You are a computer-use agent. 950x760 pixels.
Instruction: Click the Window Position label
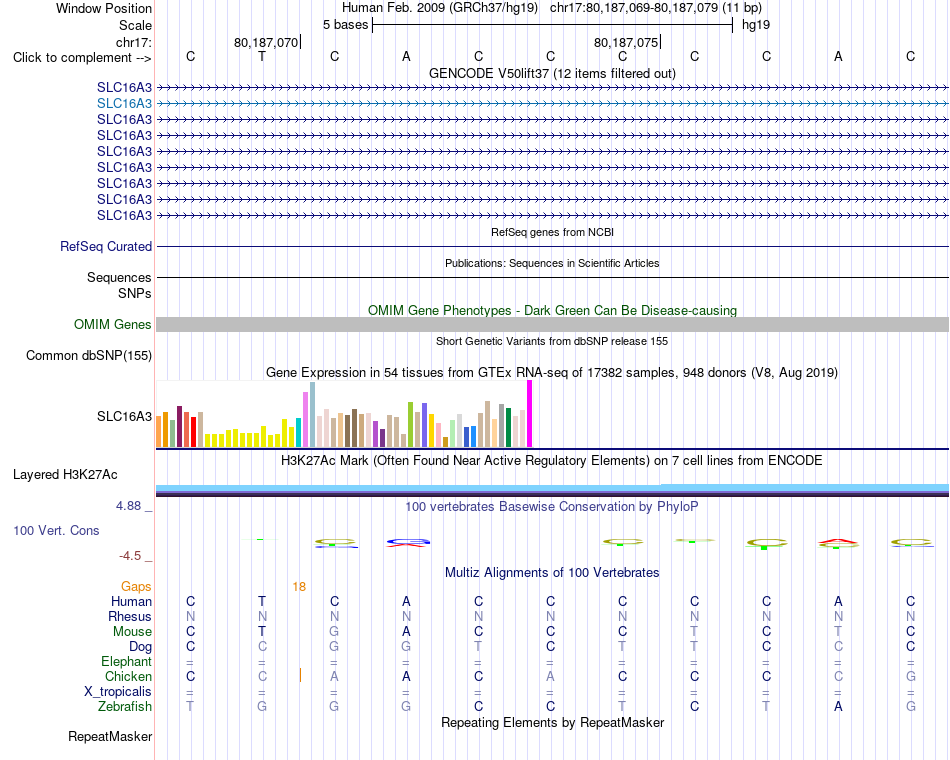click(104, 8)
